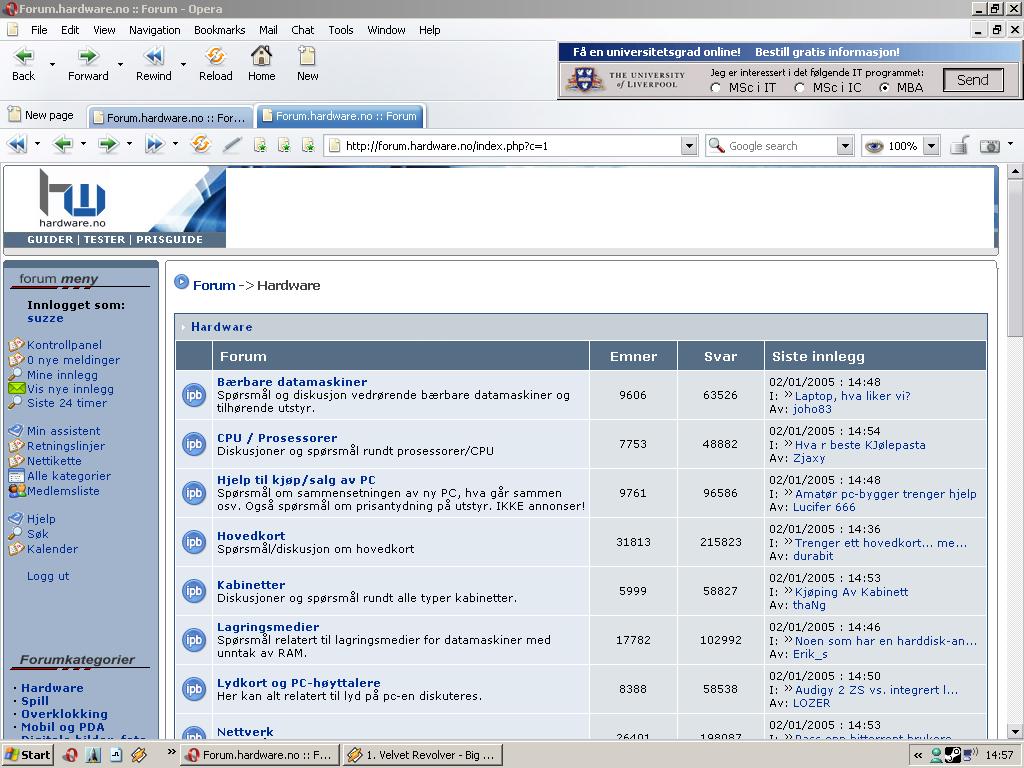Click the volume icon in system tray
The height and width of the screenshot is (768, 1024).
[971, 755]
